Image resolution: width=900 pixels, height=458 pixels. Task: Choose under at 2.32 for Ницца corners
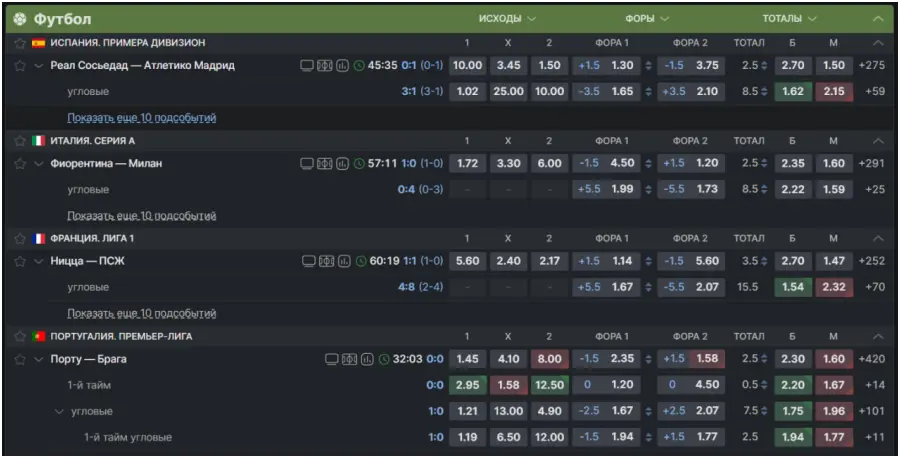[834, 288]
